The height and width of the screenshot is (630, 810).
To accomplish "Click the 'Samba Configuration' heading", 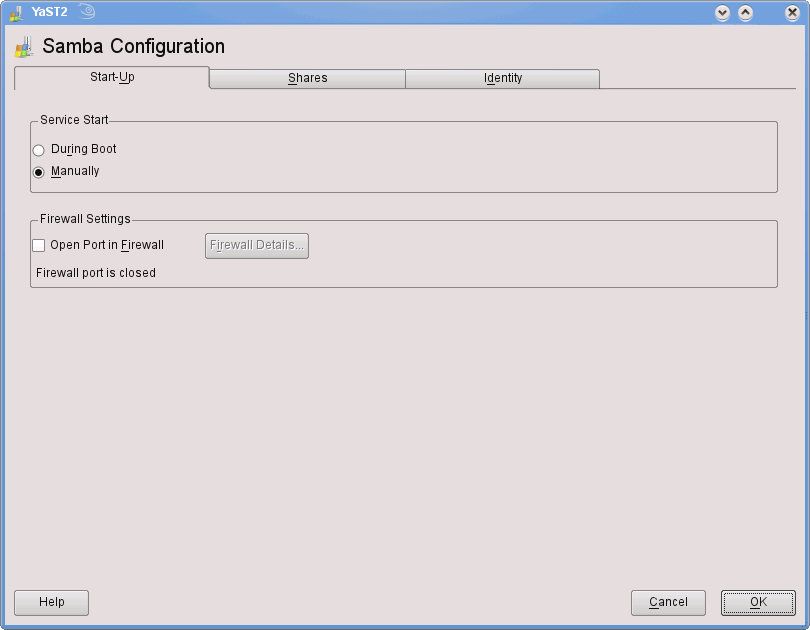I will [133, 46].
